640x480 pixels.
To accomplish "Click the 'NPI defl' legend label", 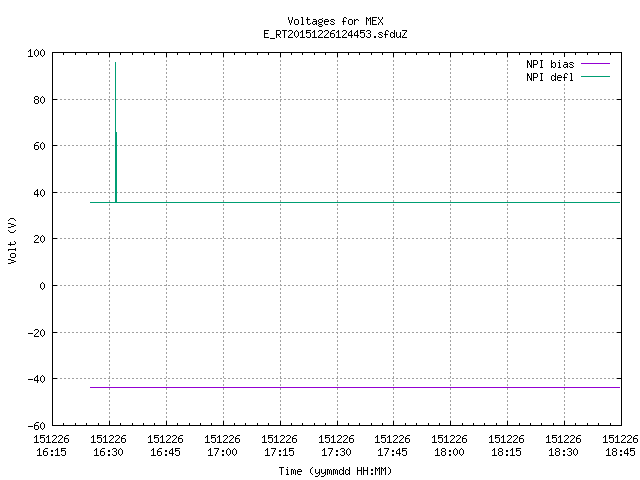I will click(x=550, y=77).
